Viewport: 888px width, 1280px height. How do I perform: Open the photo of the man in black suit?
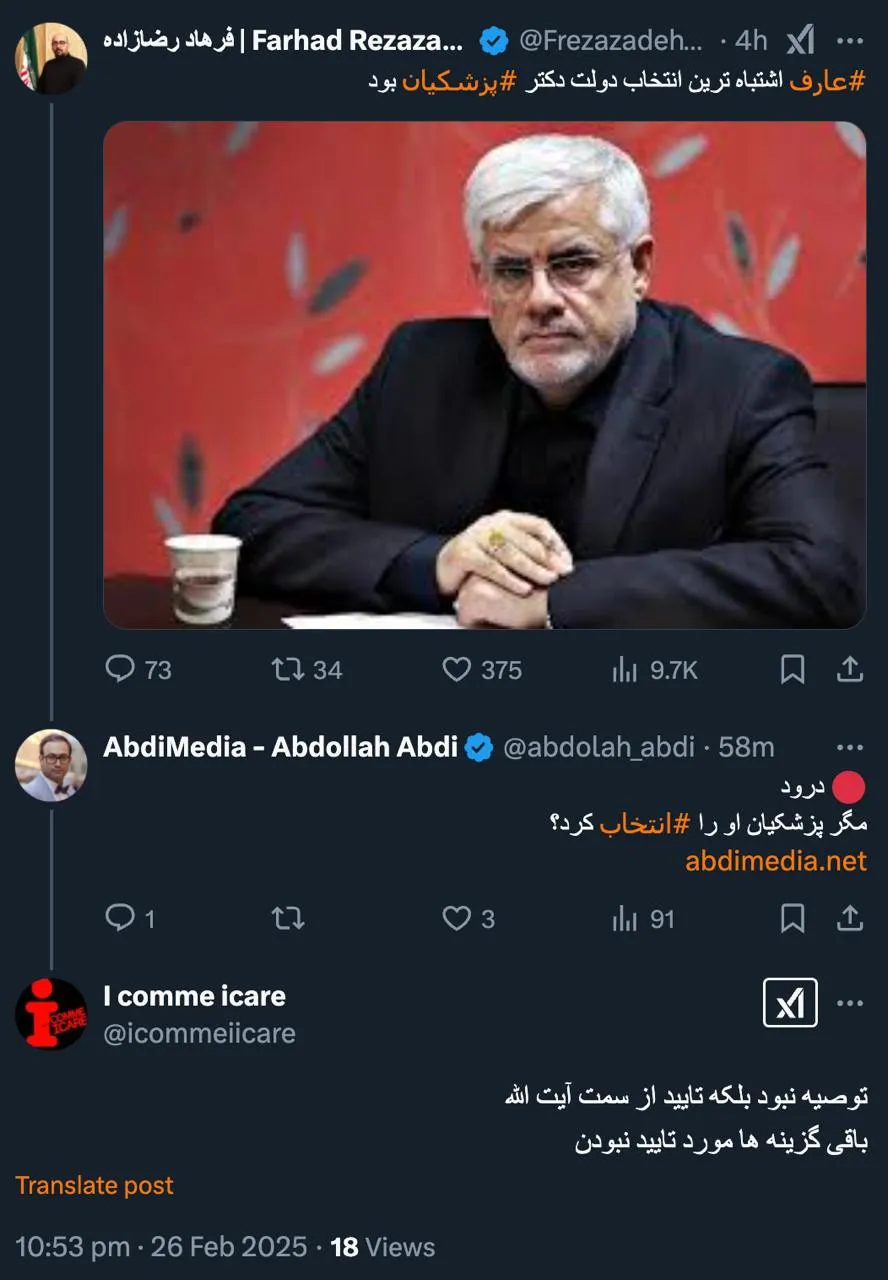coord(485,375)
